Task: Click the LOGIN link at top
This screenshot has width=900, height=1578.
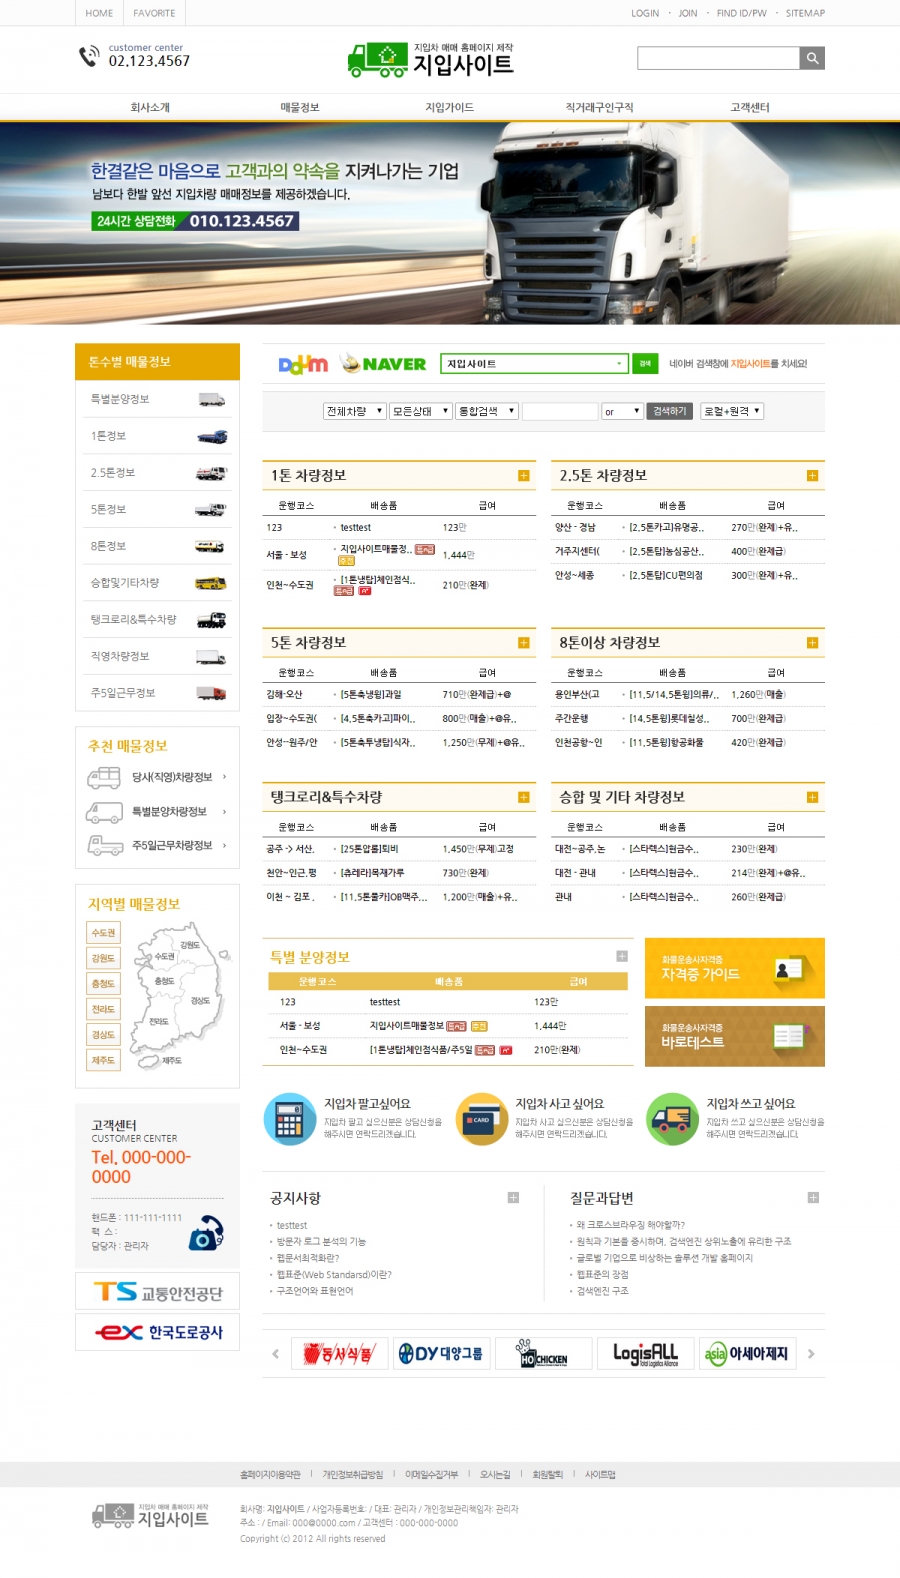Action: tap(645, 13)
